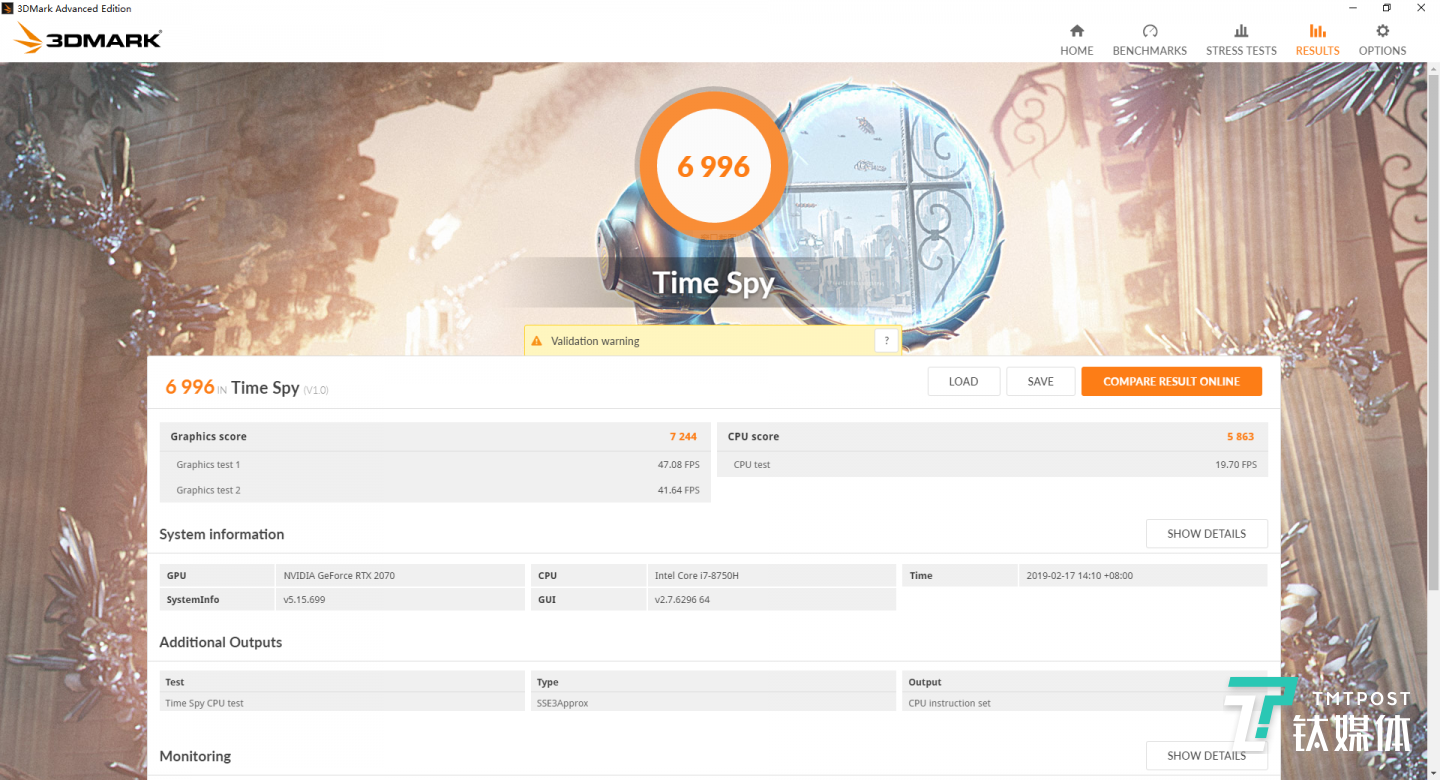1440x780 pixels.
Task: Click the 3DMark logo in header
Action: coord(88,40)
